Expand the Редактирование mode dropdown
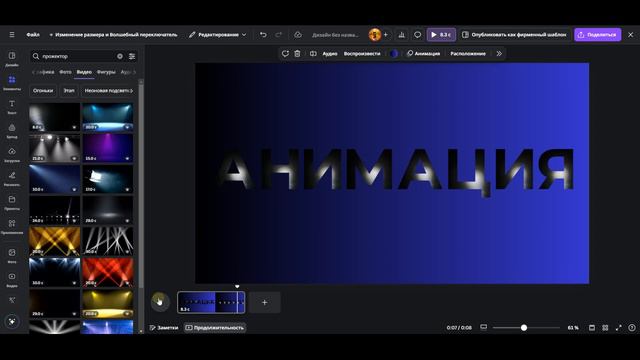 tap(218, 35)
